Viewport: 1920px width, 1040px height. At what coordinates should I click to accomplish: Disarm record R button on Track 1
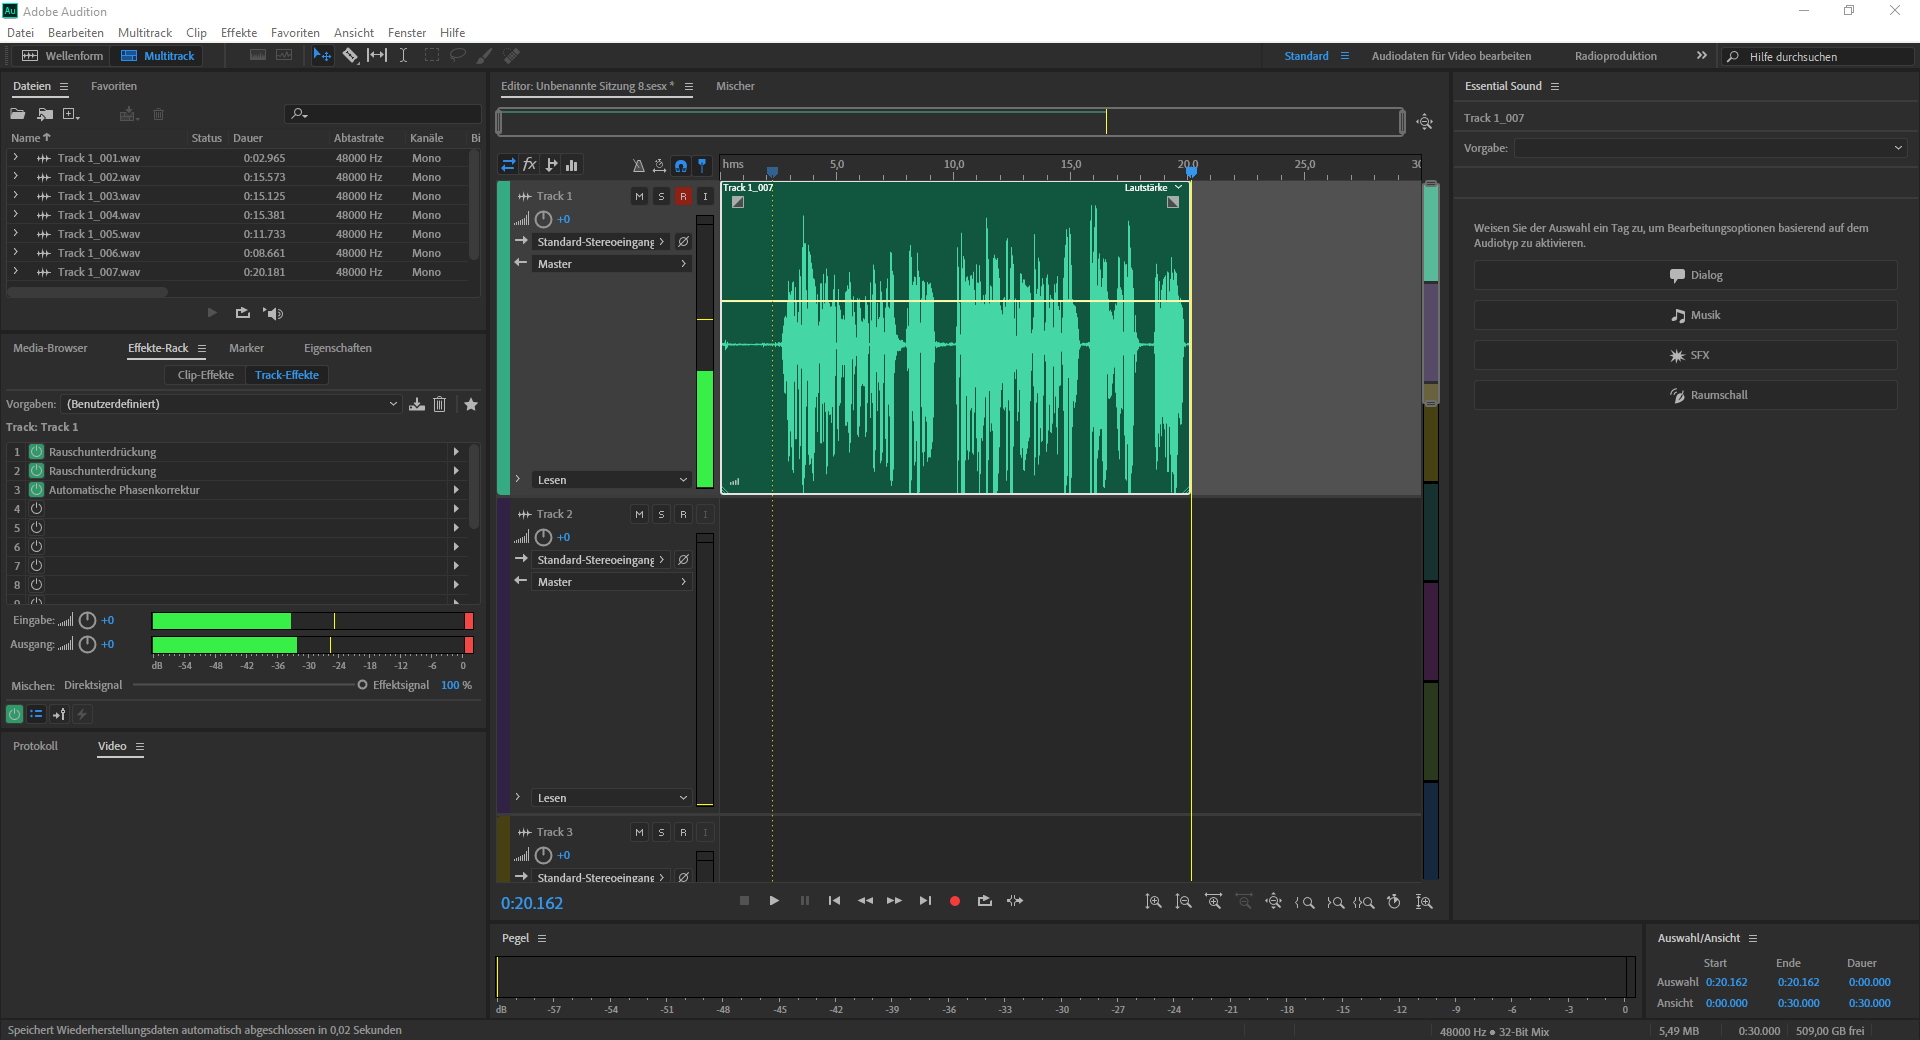(x=683, y=197)
